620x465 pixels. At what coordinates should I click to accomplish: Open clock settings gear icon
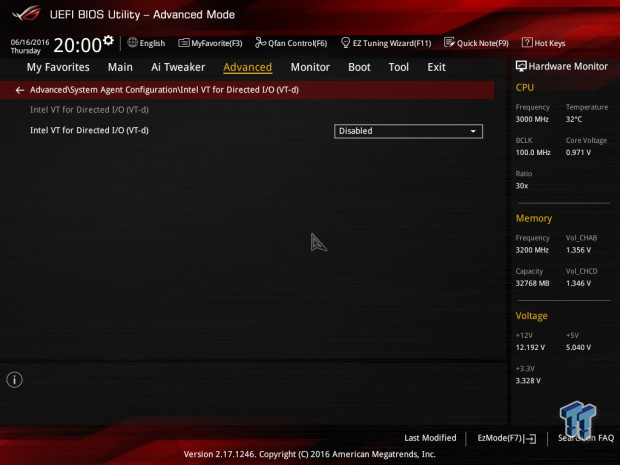(108, 40)
